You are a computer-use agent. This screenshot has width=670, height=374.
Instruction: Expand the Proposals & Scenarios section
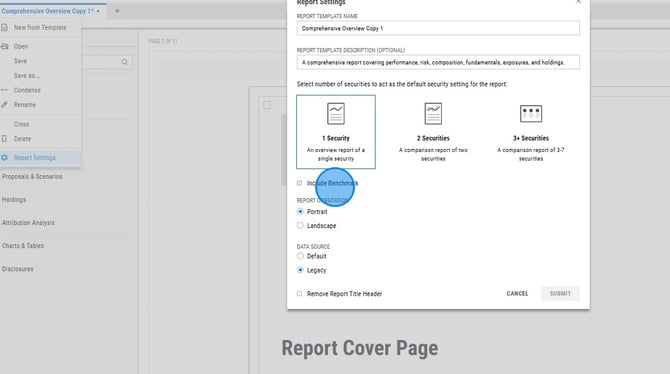pyautogui.click(x=32, y=177)
